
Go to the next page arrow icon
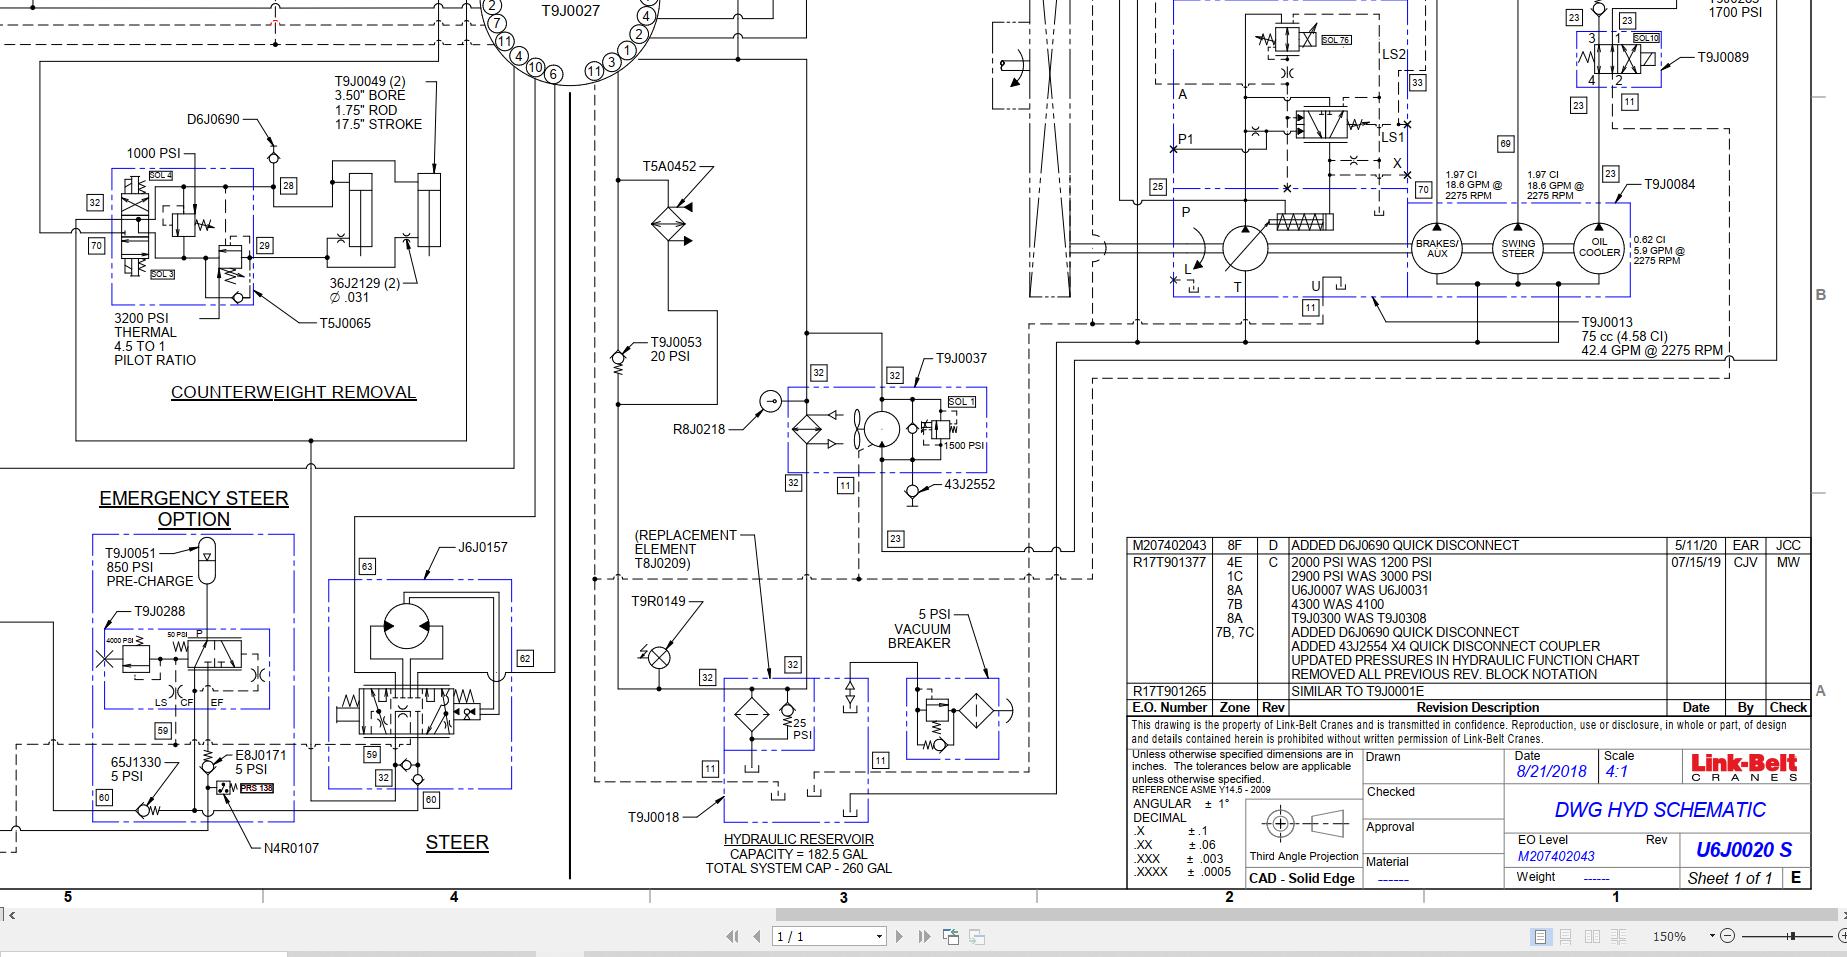[899, 937]
